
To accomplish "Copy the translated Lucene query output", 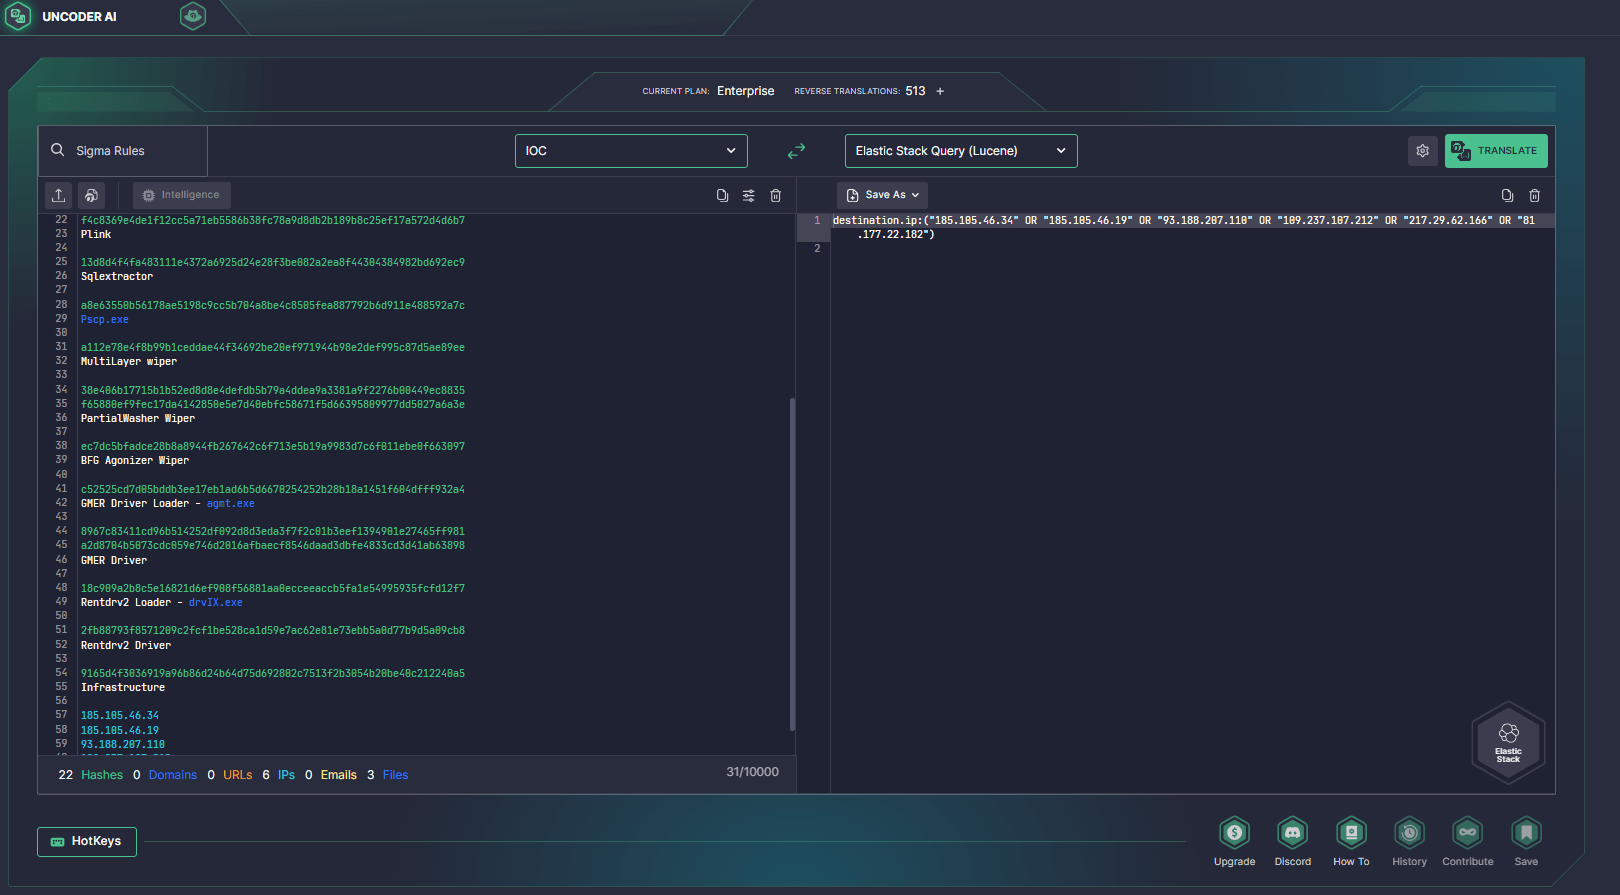I will point(1507,196).
